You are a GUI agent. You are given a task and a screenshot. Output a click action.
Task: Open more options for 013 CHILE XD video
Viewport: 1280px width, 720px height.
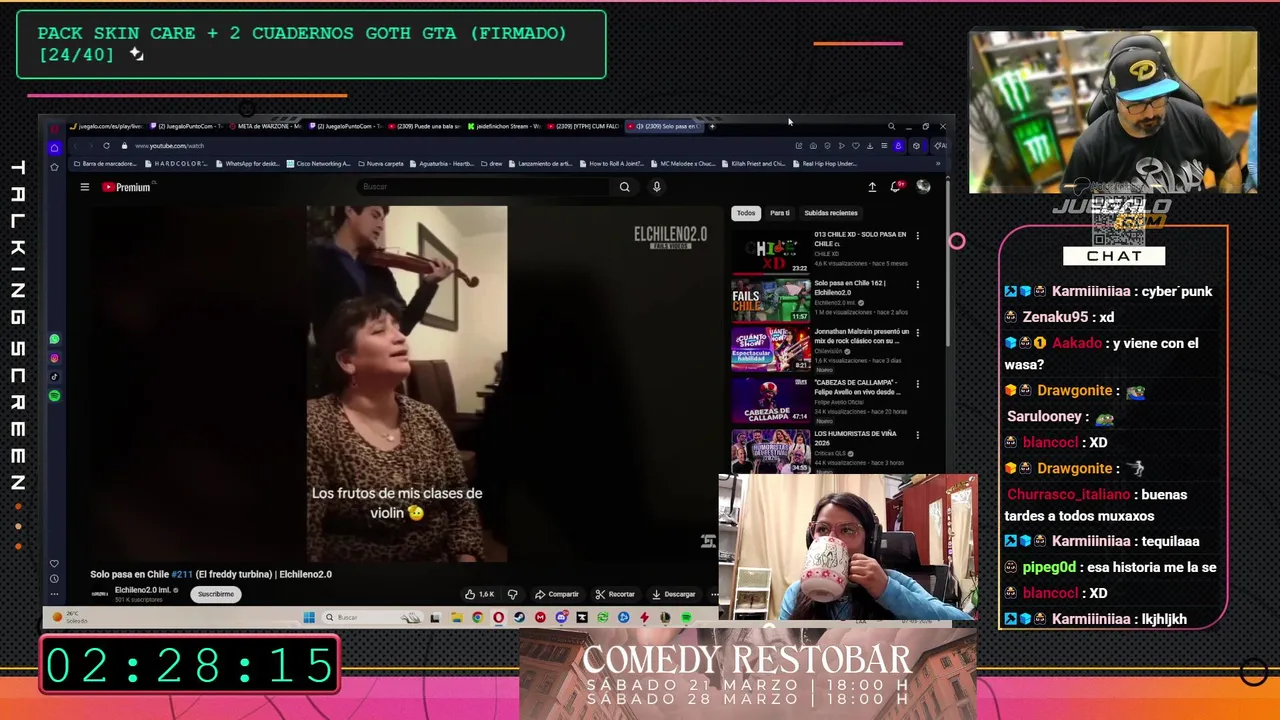[917, 236]
